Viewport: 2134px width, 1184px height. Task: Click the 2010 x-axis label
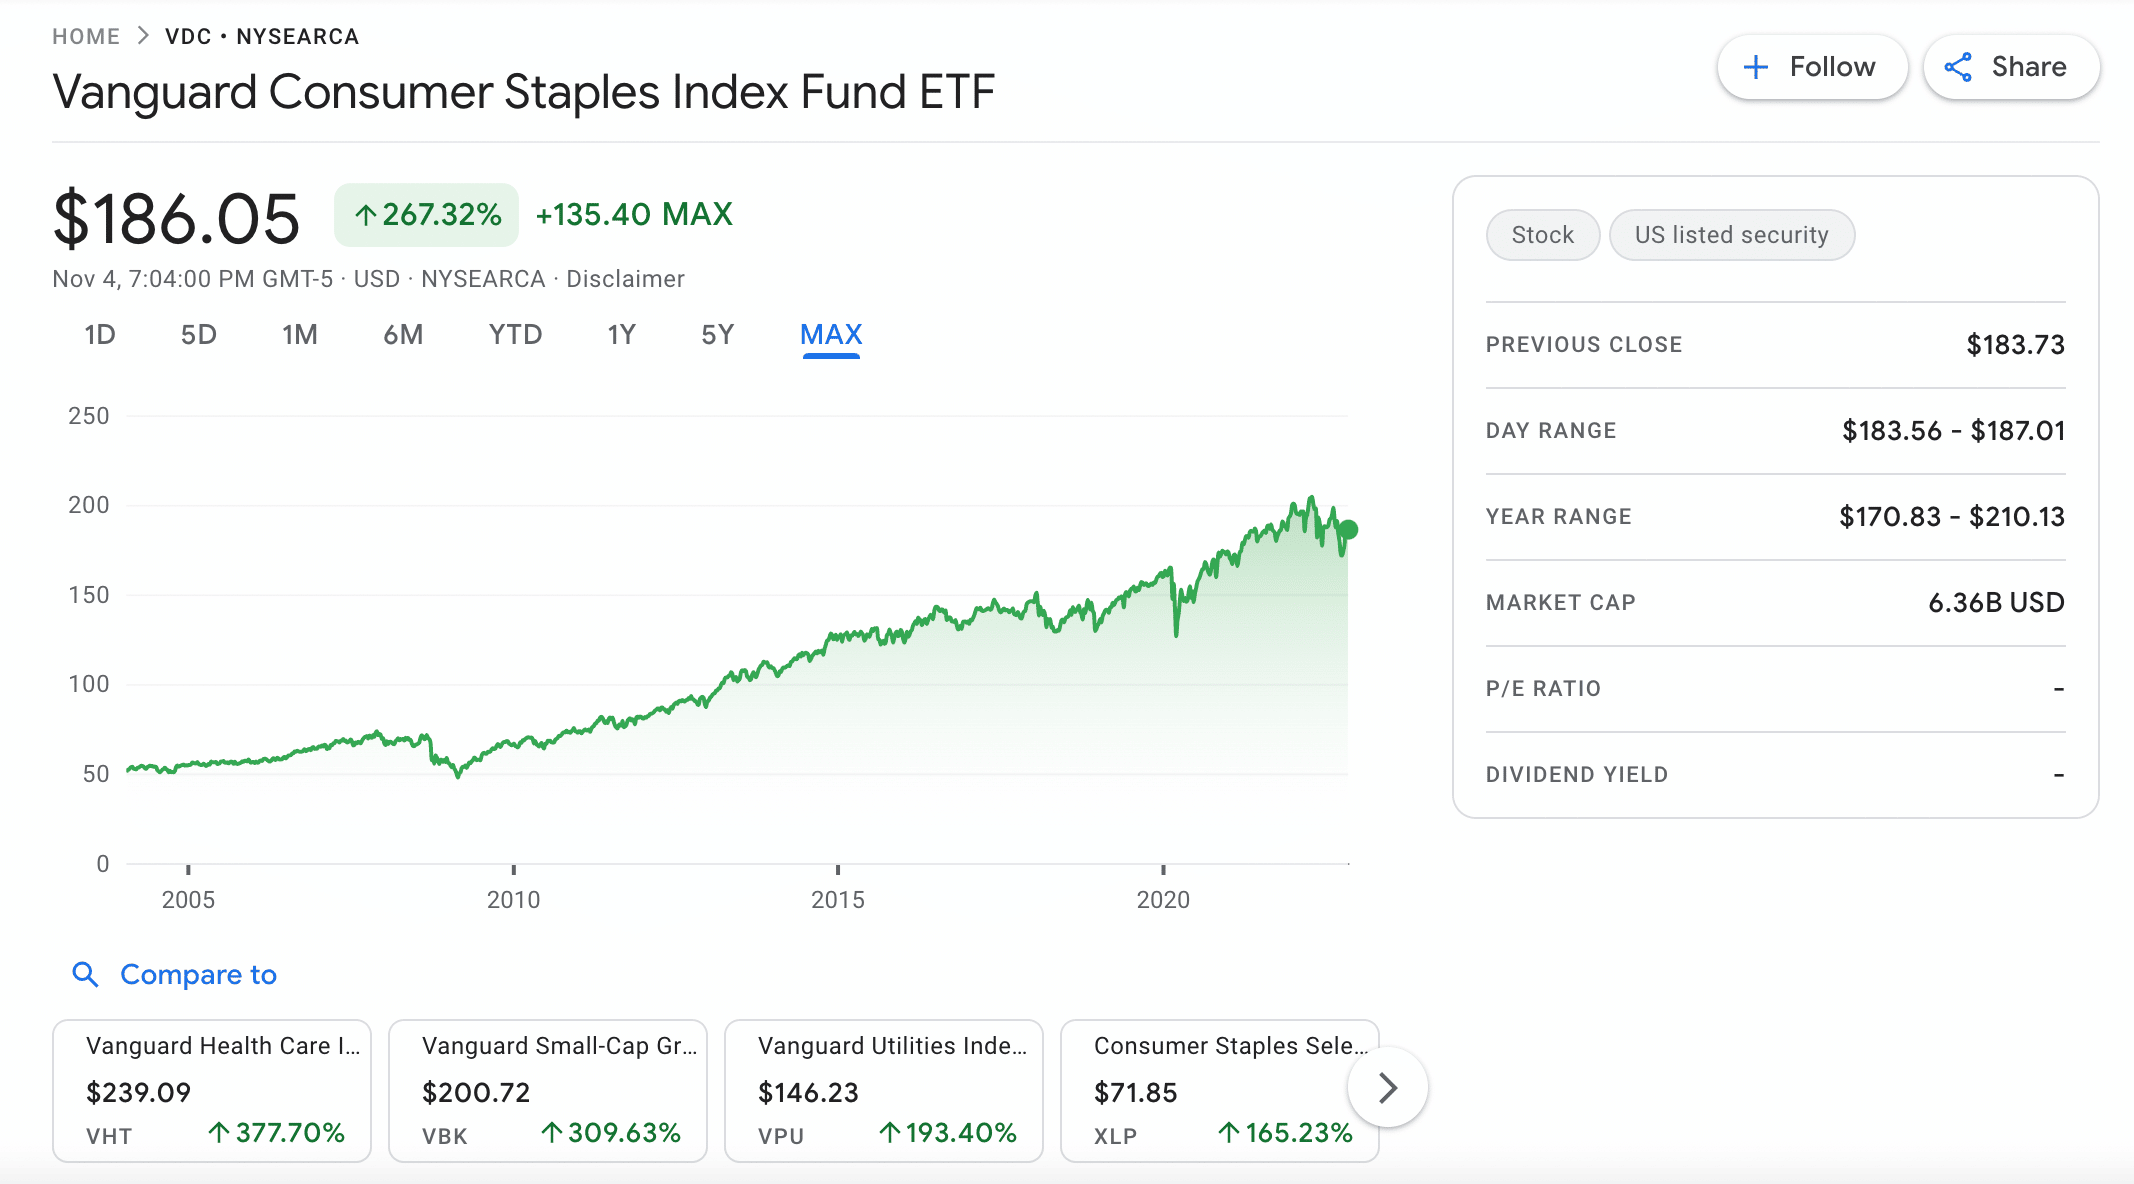pos(513,900)
